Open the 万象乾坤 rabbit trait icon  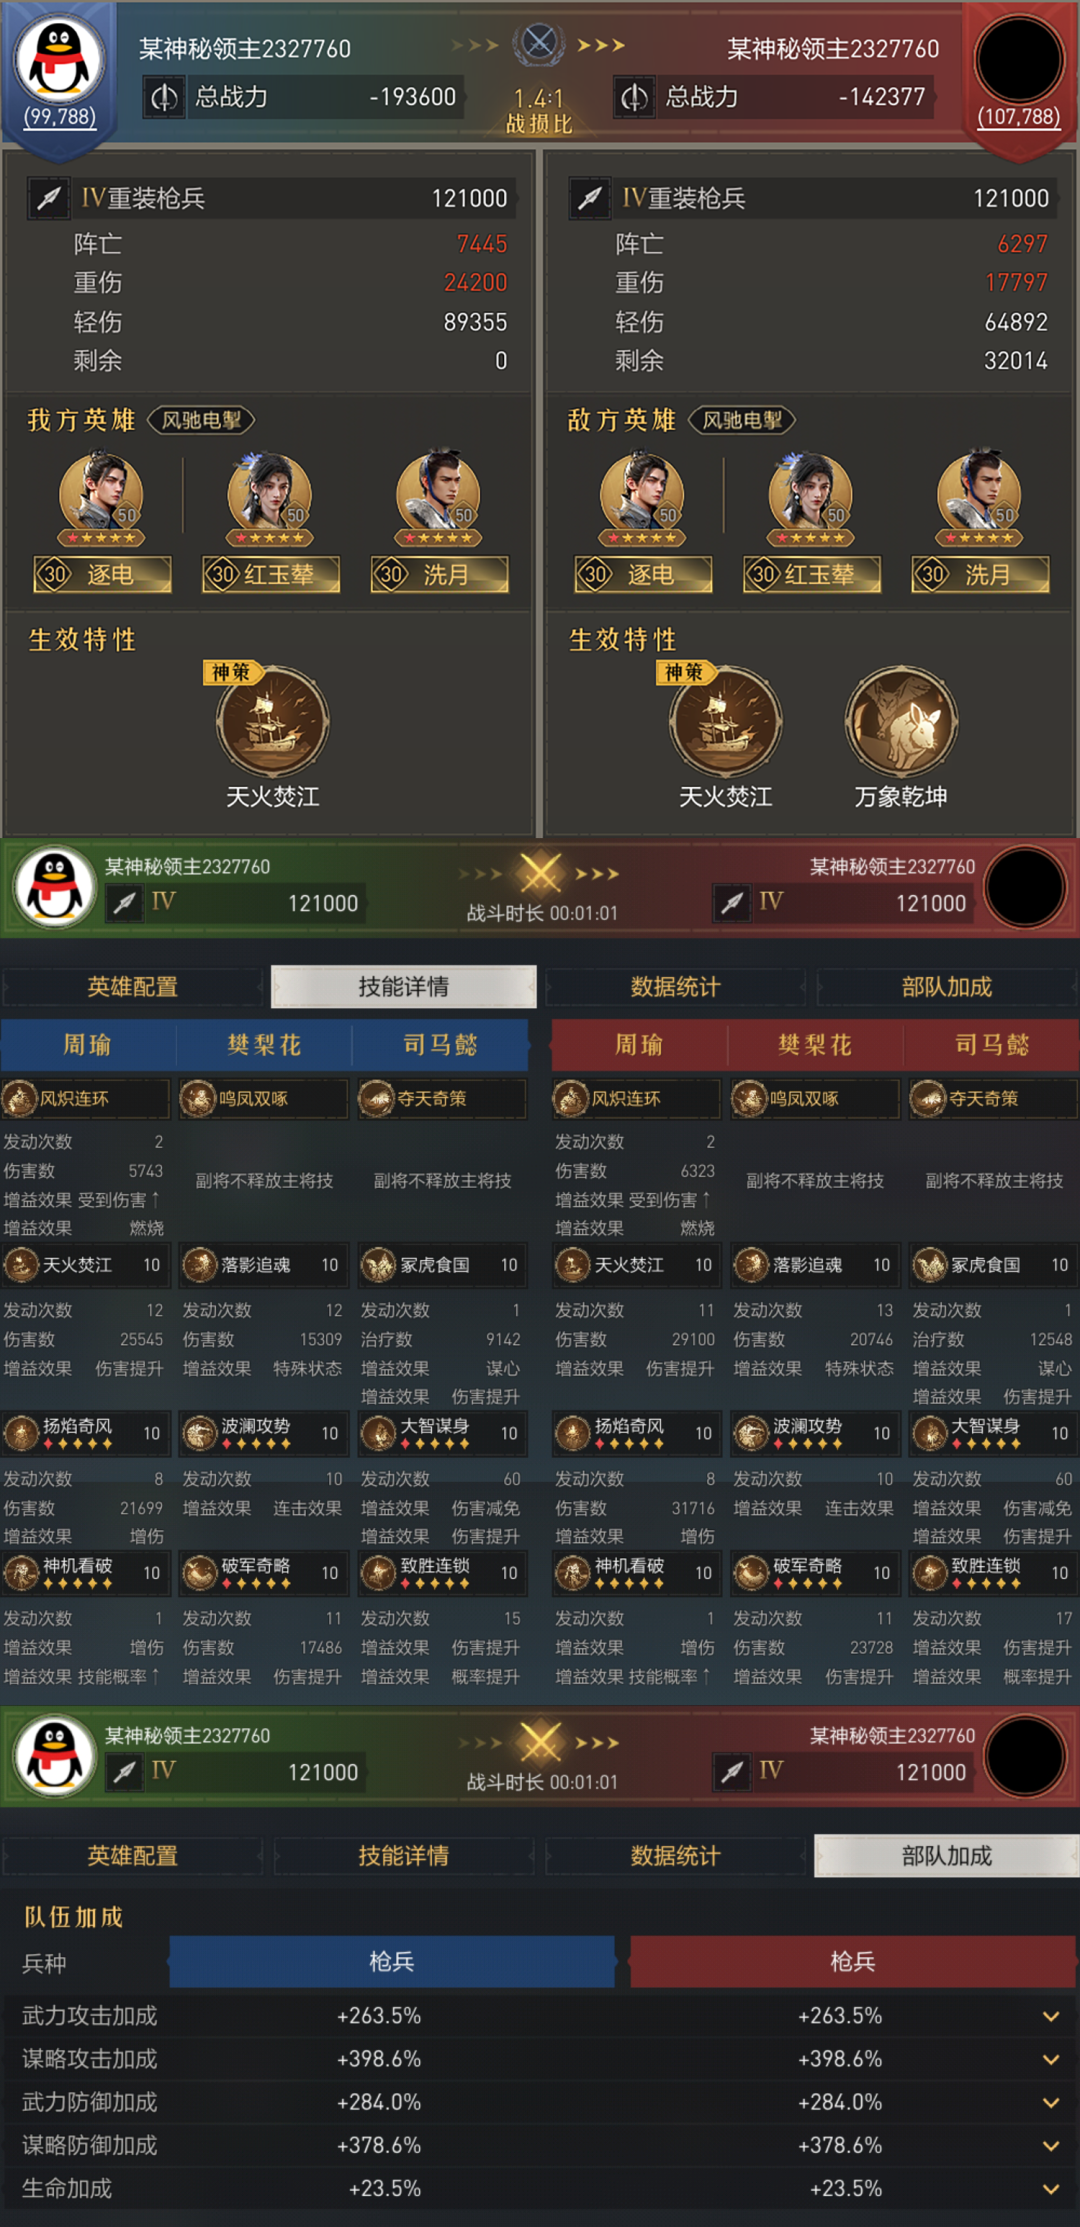901,721
